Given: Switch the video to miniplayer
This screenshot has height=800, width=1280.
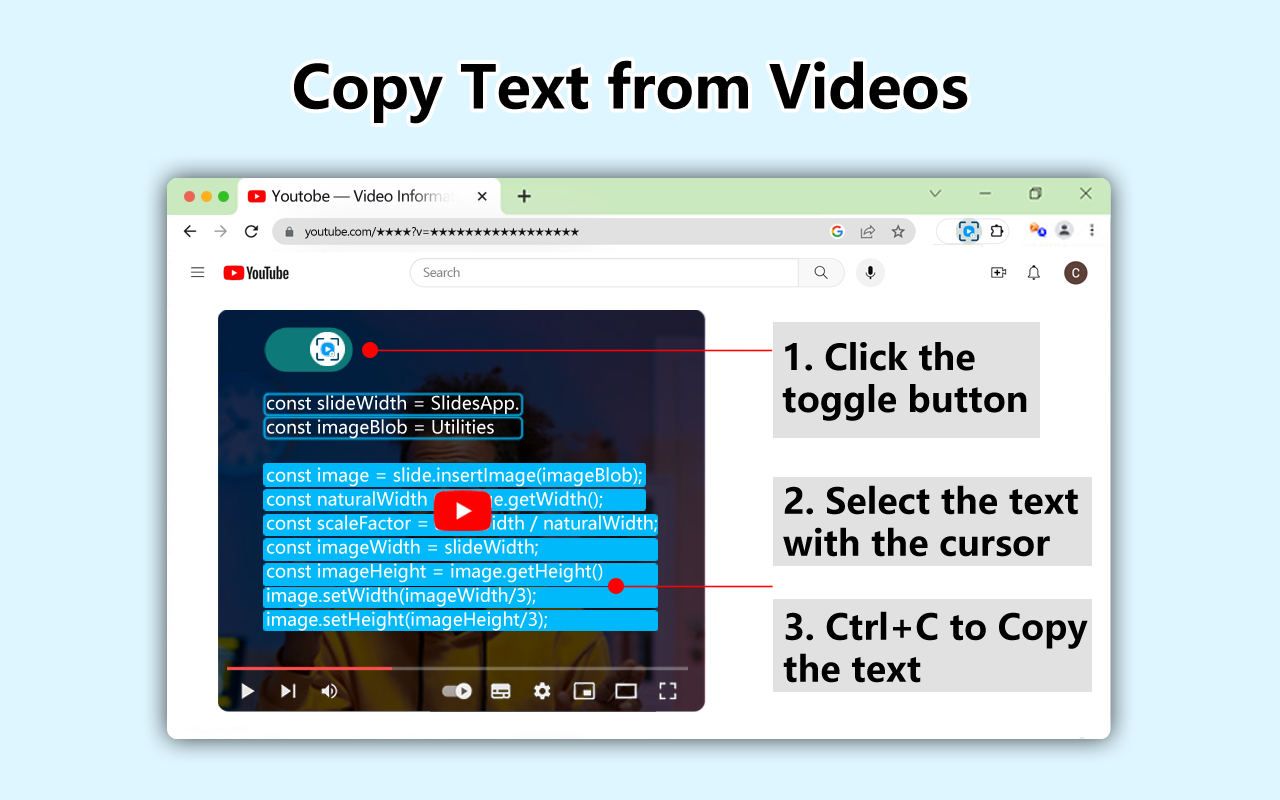Looking at the screenshot, I should 584,691.
